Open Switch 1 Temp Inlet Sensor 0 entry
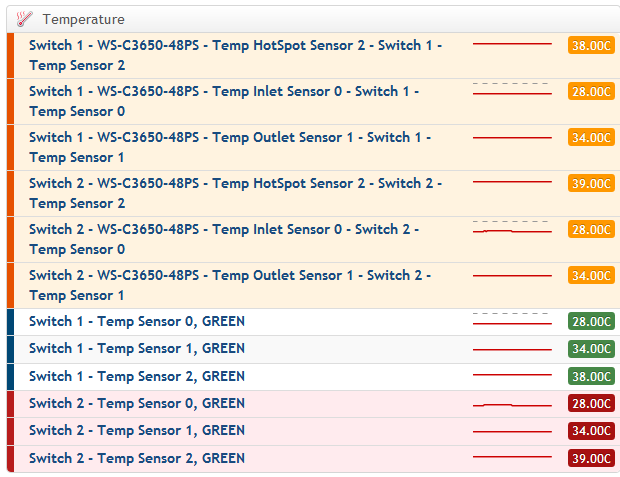 (224, 101)
